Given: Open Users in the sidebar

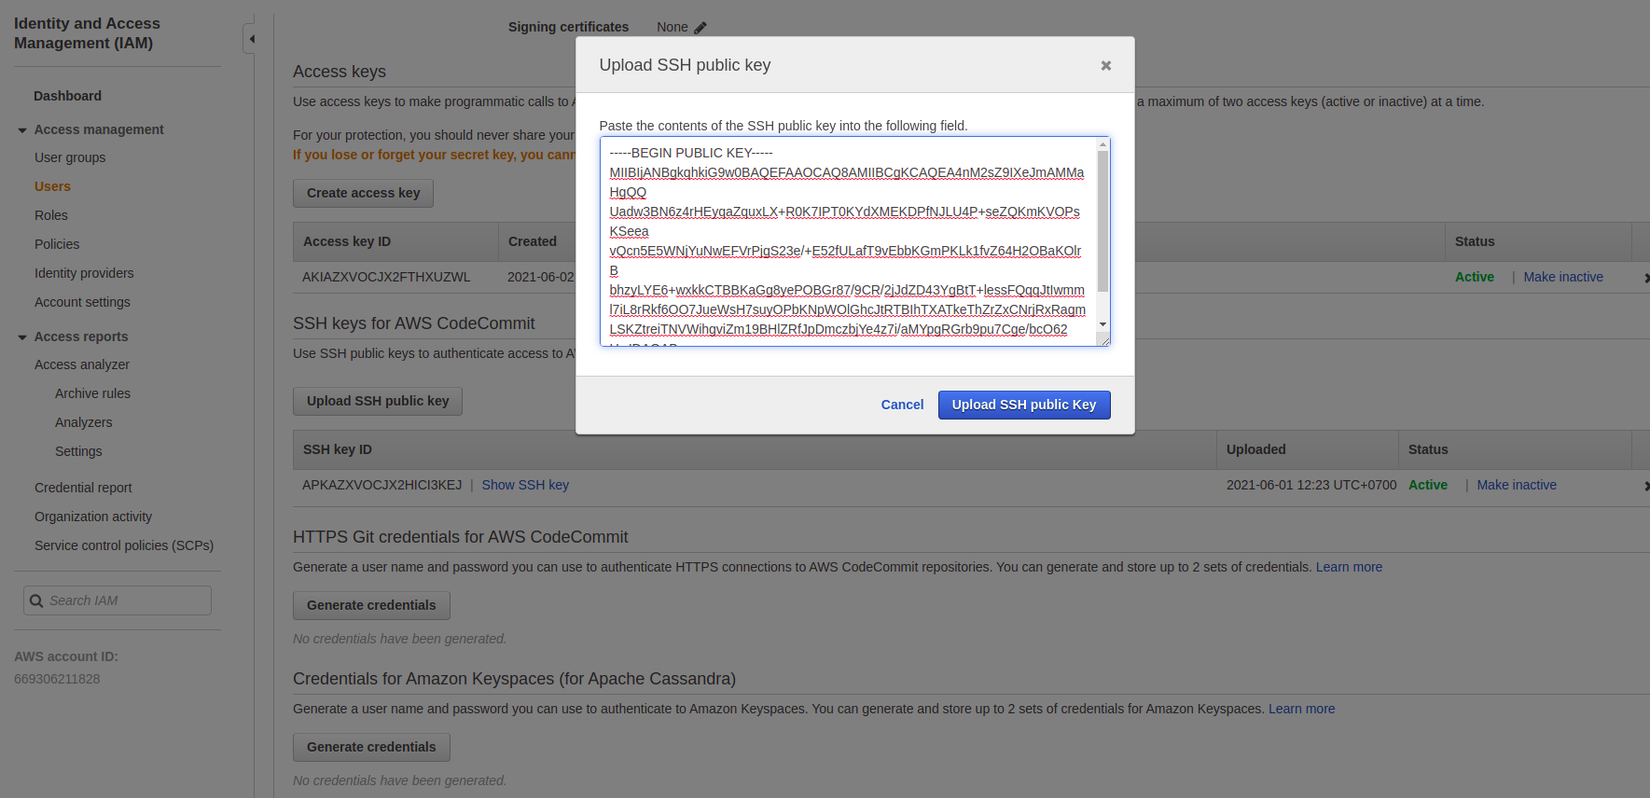Looking at the screenshot, I should (x=52, y=187).
